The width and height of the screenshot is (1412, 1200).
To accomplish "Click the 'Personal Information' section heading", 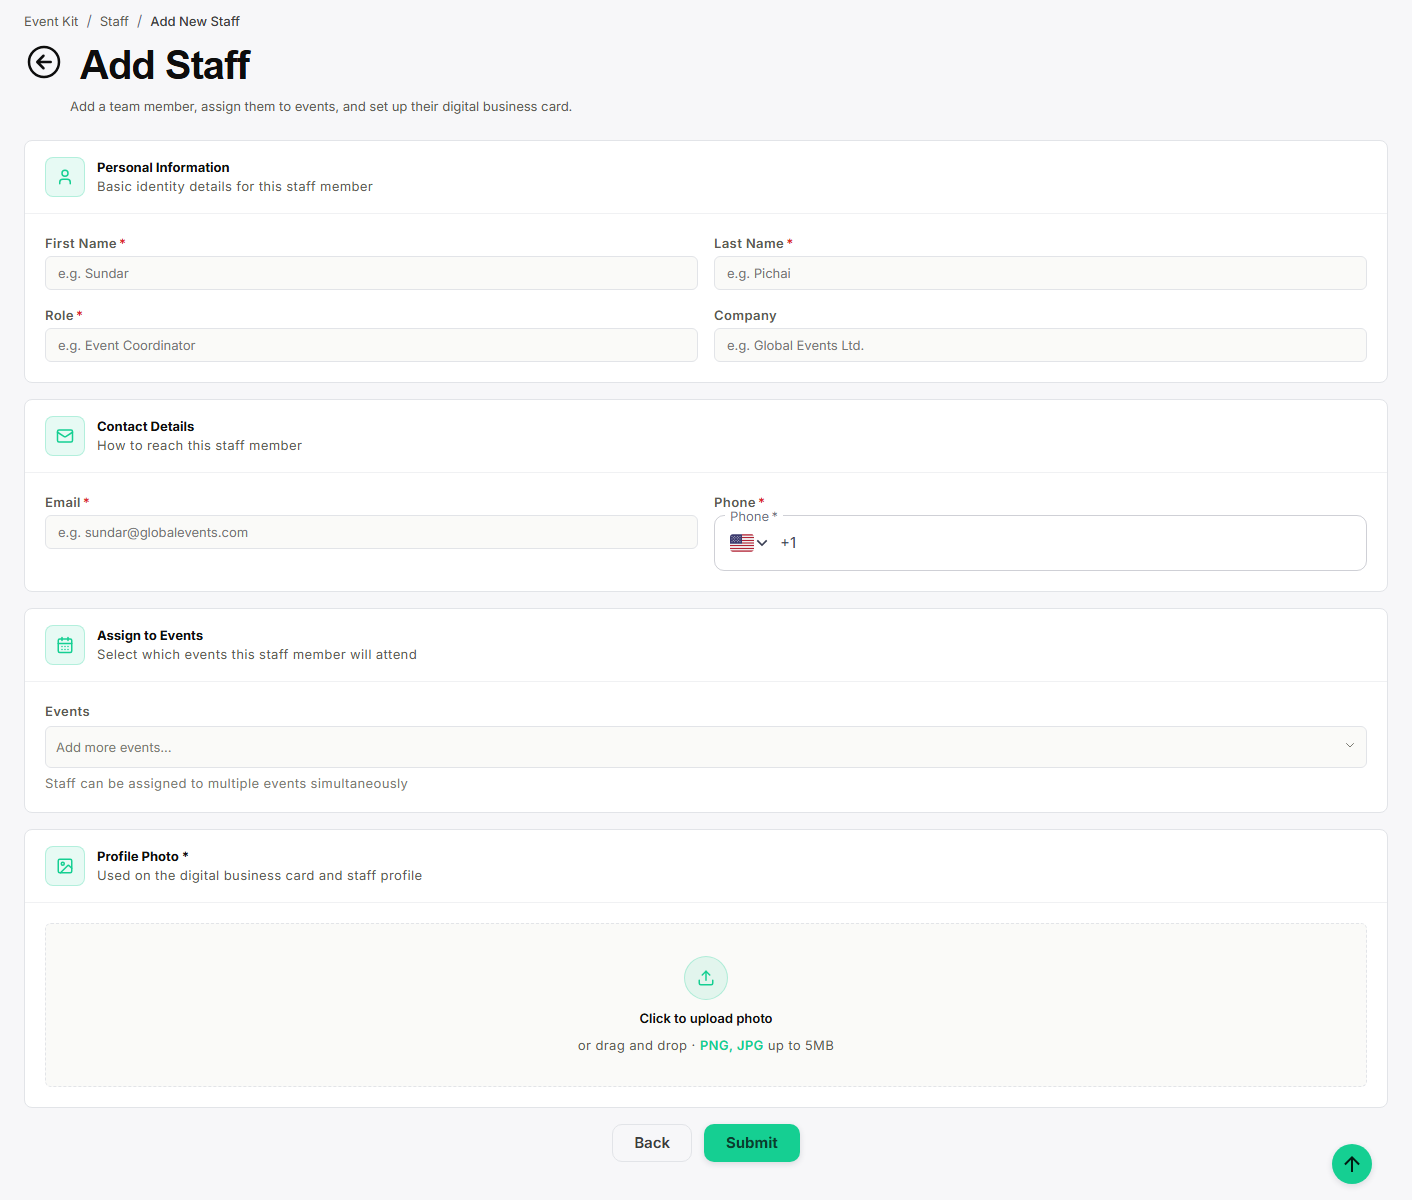I will tap(163, 168).
